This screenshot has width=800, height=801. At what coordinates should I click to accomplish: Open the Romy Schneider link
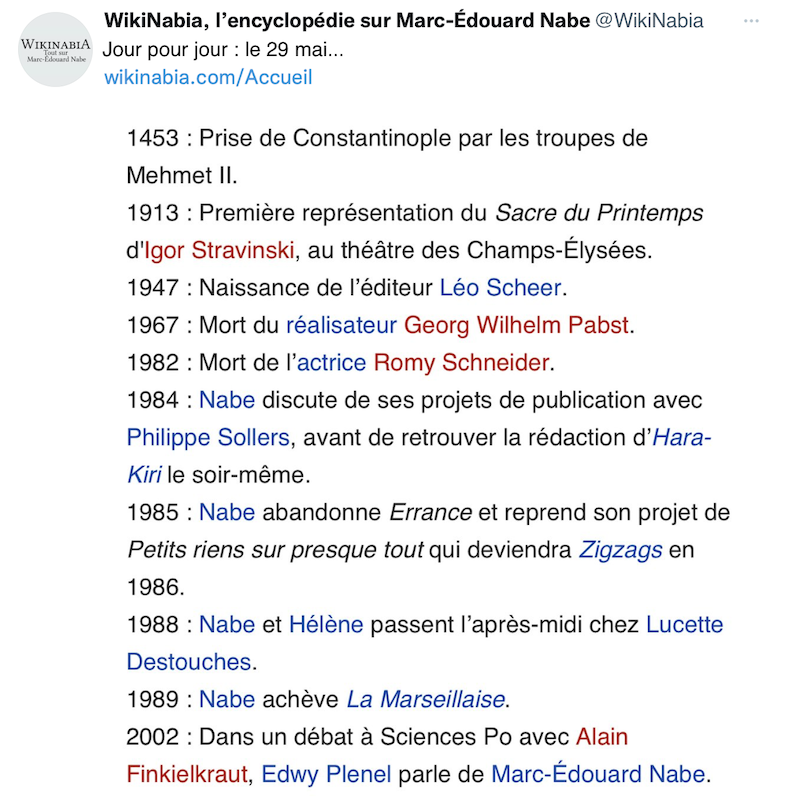pyautogui.click(x=461, y=362)
